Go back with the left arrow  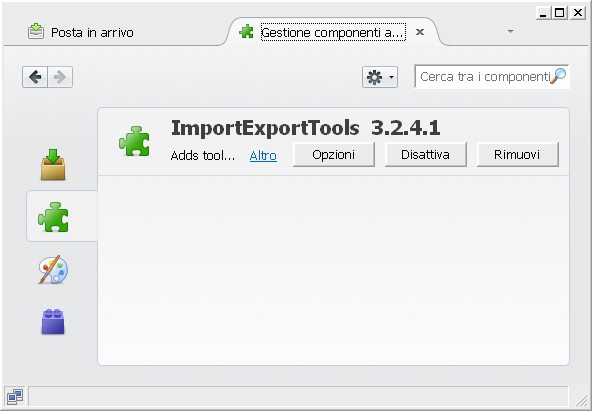(x=35, y=77)
